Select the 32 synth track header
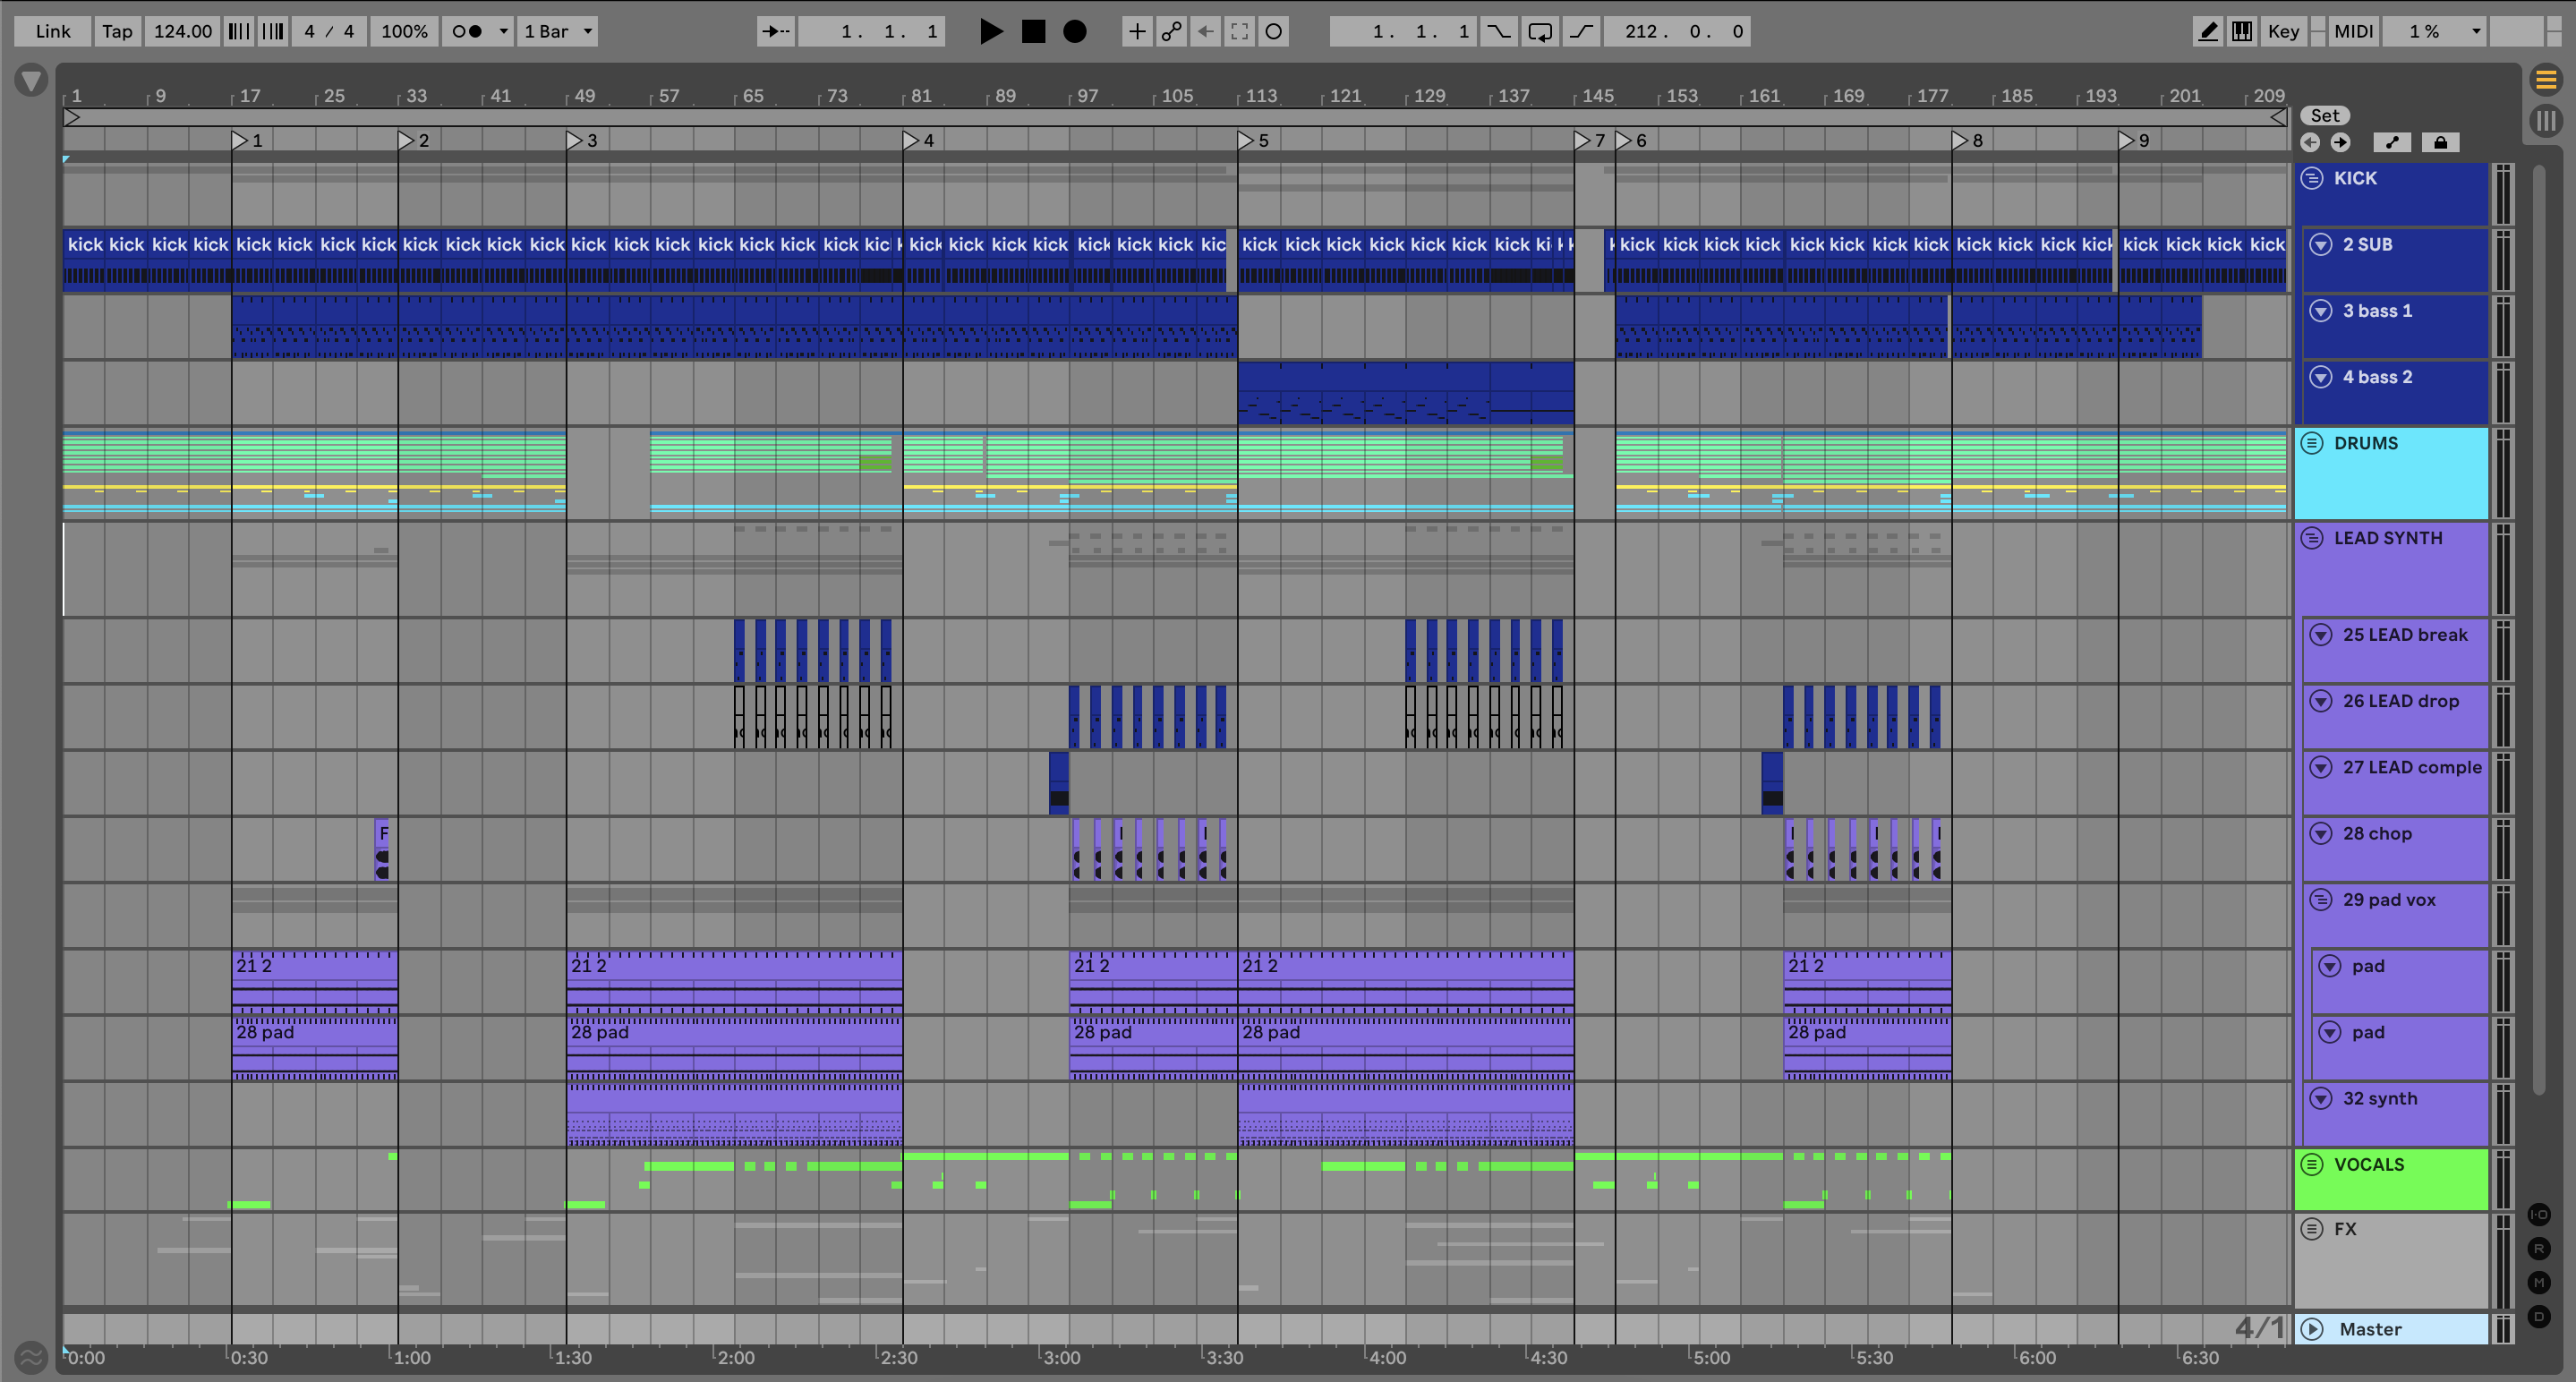2576x1382 pixels. [2396, 1113]
